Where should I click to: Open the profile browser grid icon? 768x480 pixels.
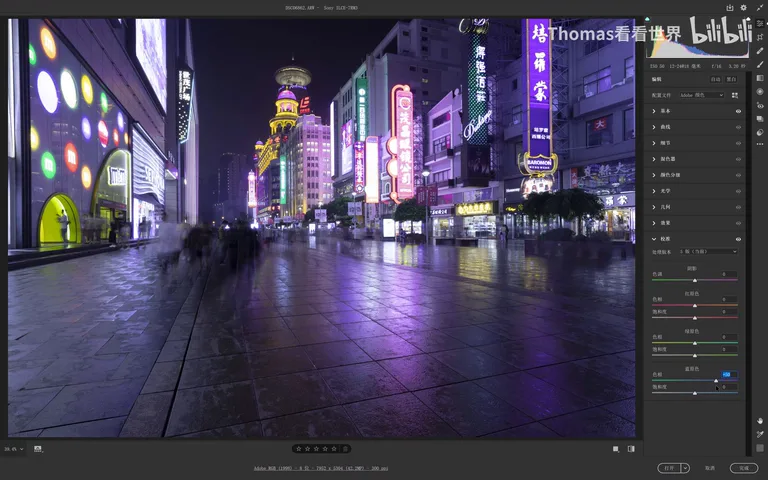point(735,95)
